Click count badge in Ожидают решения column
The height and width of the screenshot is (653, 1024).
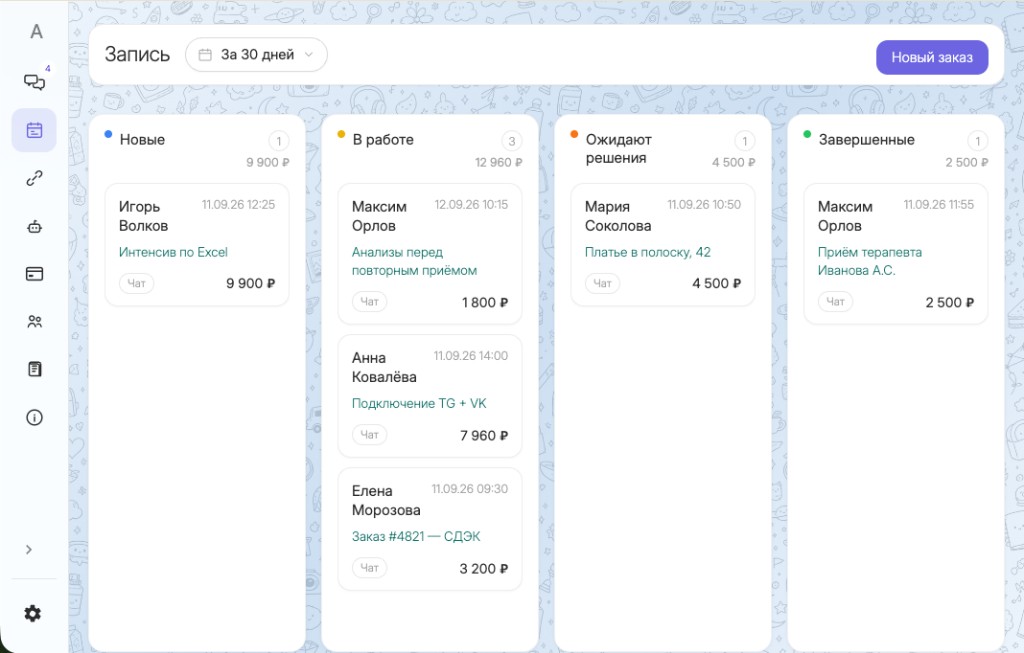click(744, 141)
